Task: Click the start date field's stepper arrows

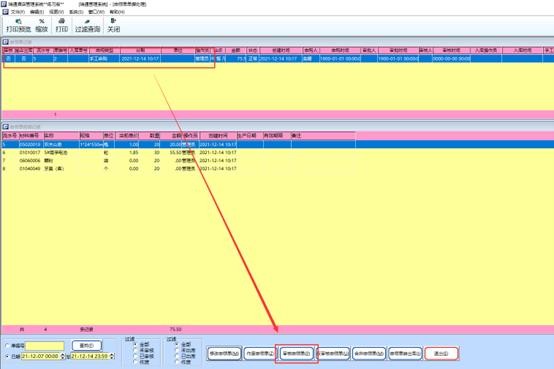Action: (63, 356)
